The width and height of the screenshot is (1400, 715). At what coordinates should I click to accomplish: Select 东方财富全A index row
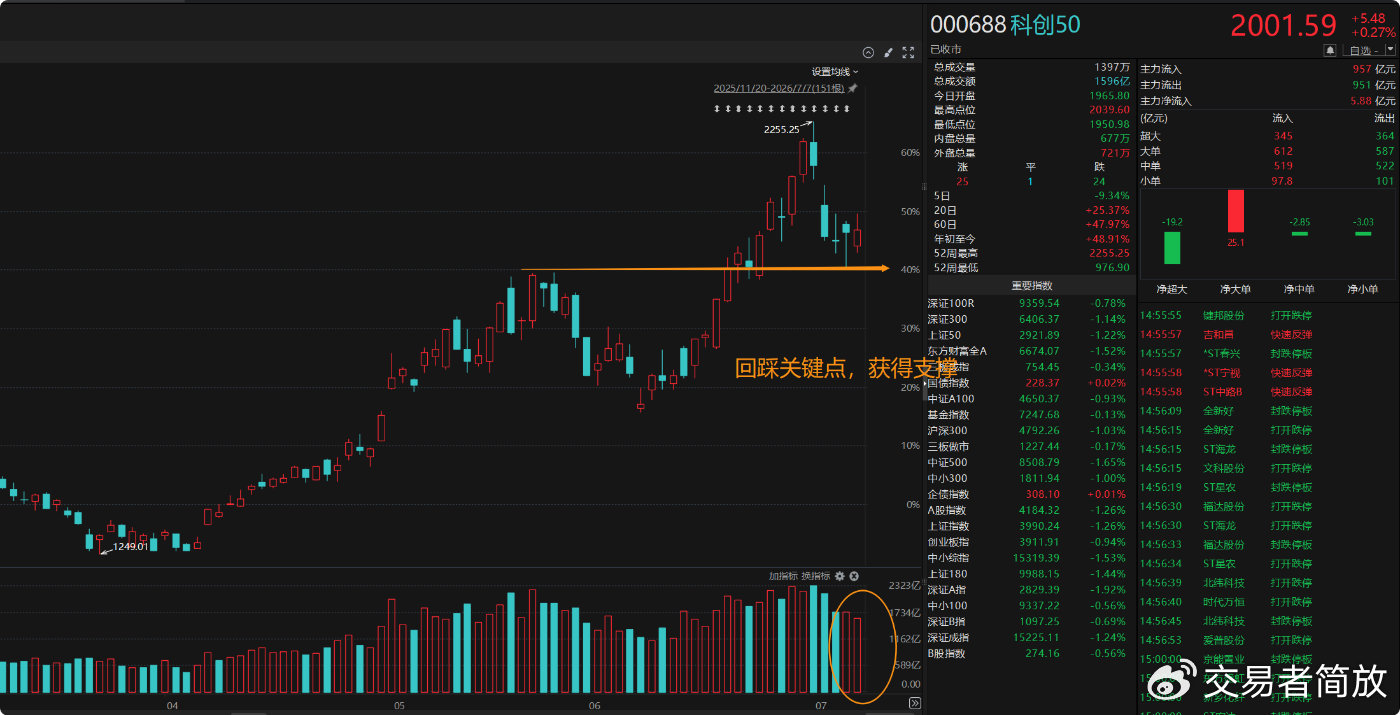(1030, 351)
